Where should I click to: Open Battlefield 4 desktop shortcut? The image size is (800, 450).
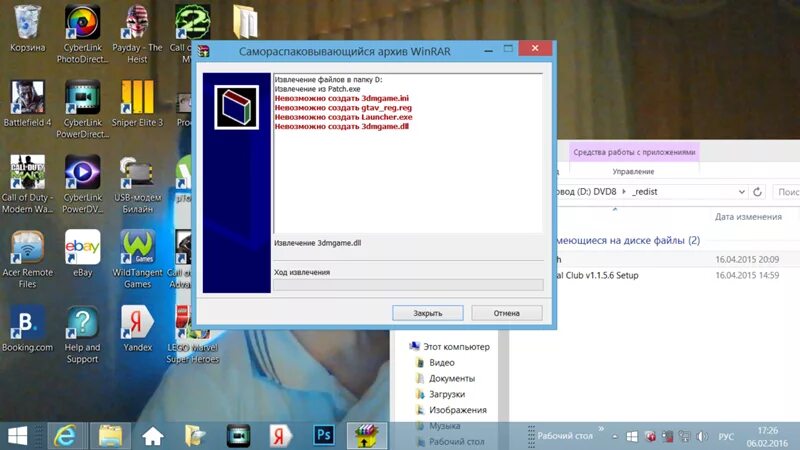point(27,104)
